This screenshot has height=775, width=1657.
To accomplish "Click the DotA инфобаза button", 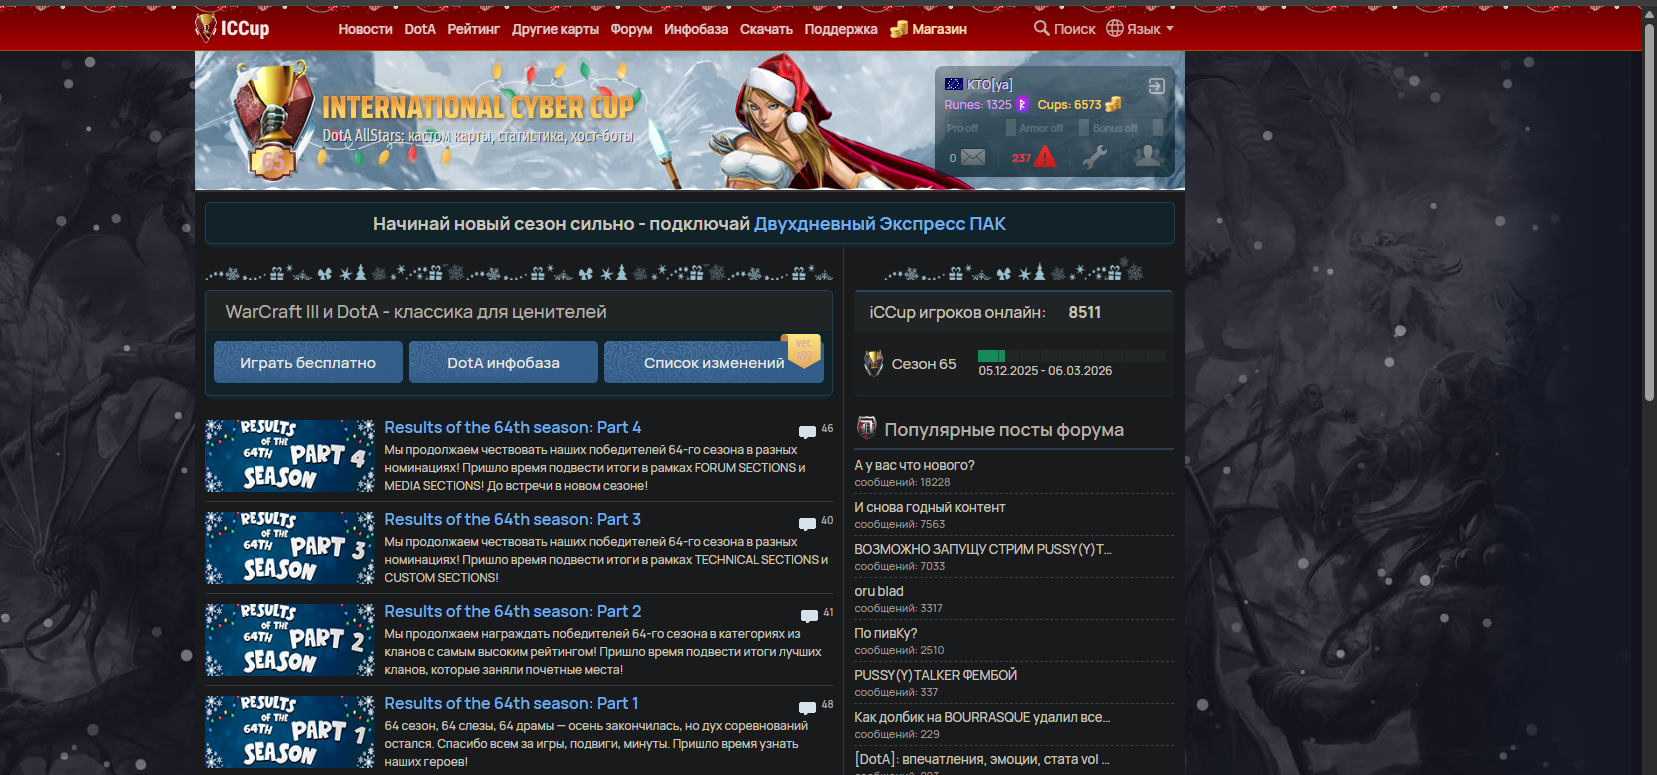I will coord(503,362).
